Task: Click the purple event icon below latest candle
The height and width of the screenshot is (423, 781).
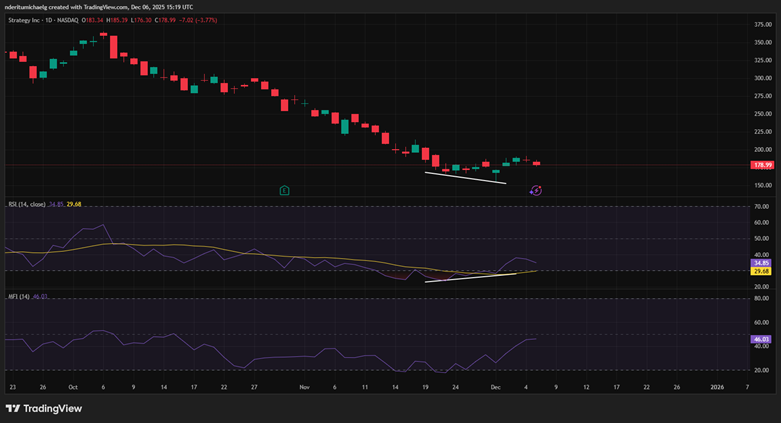Action: click(536, 189)
